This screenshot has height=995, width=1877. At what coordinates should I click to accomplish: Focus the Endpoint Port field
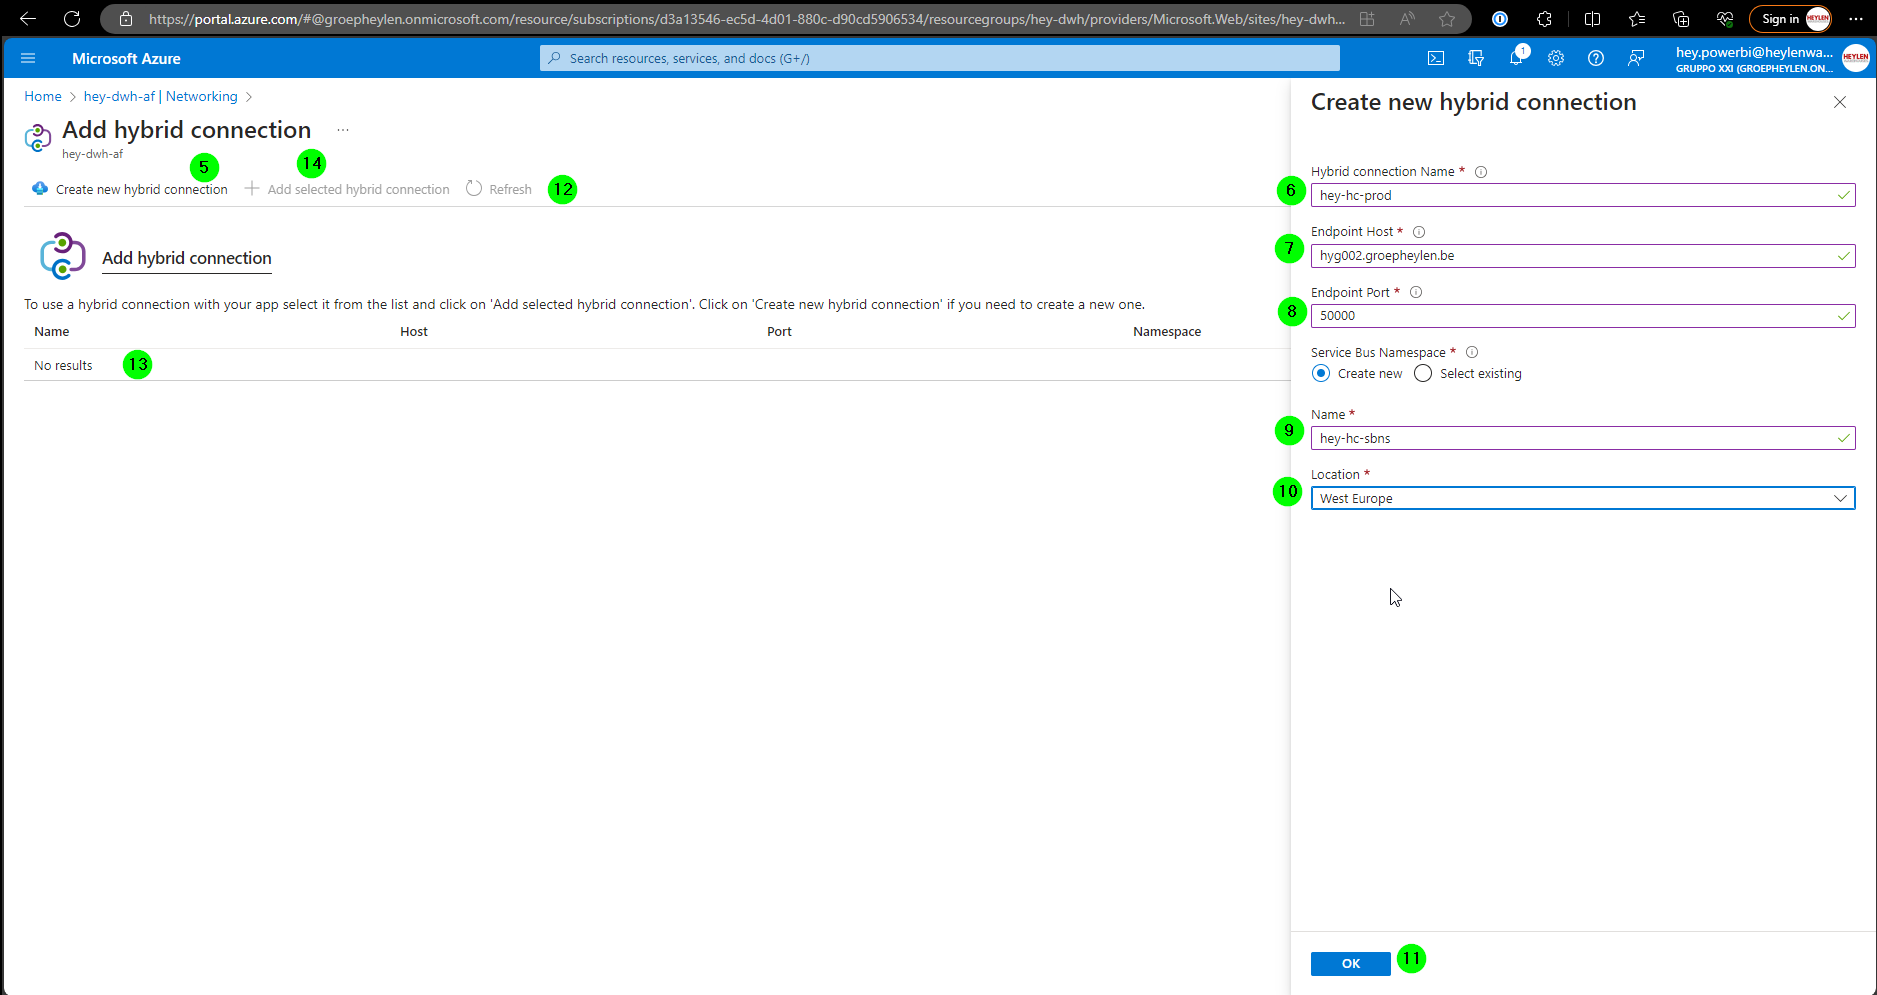tap(1583, 315)
